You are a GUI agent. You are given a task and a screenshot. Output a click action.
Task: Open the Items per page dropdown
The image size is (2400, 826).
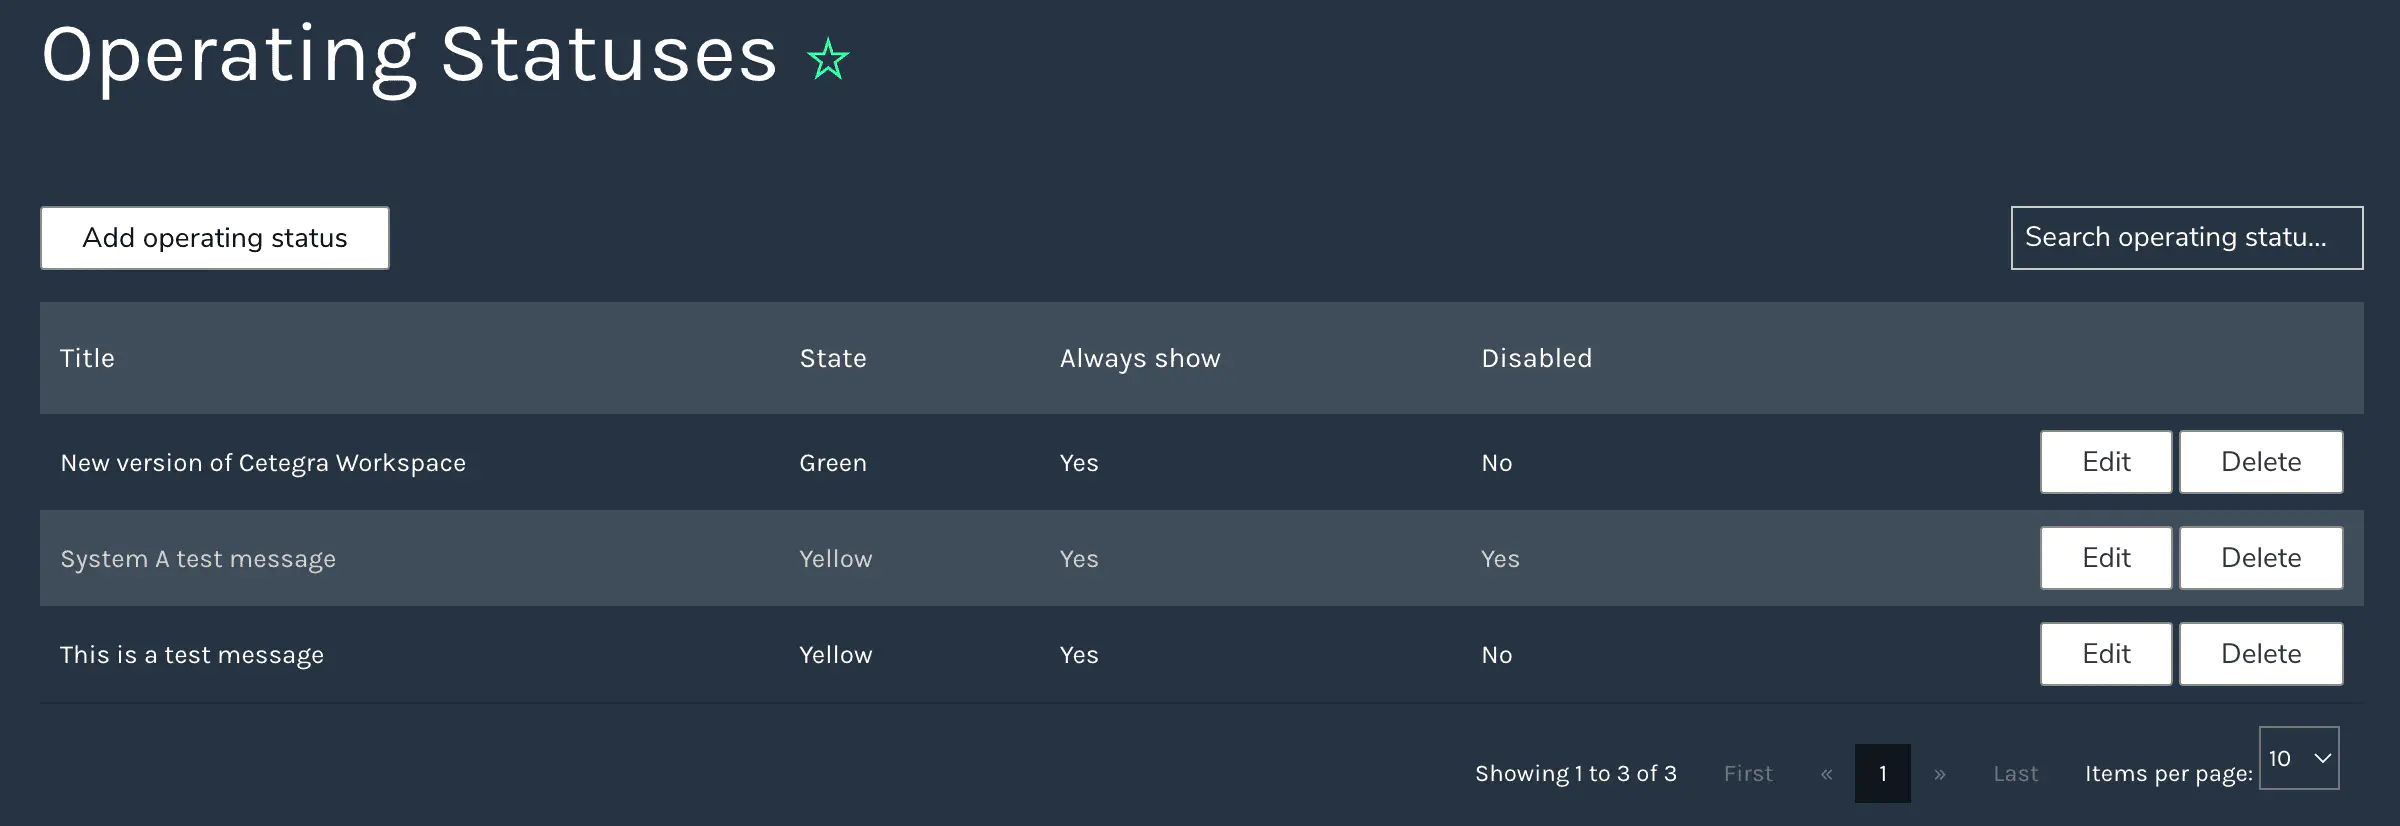click(x=2298, y=758)
